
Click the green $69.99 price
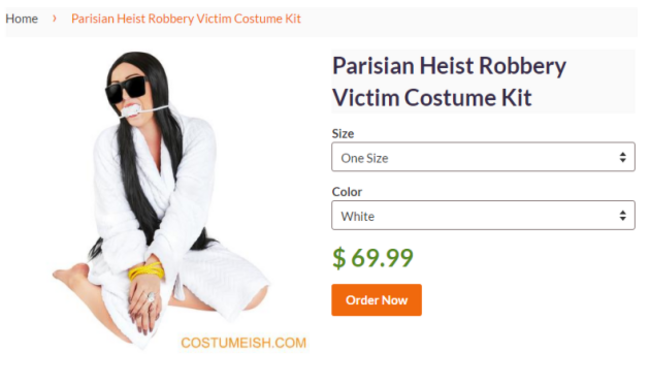coord(373,258)
